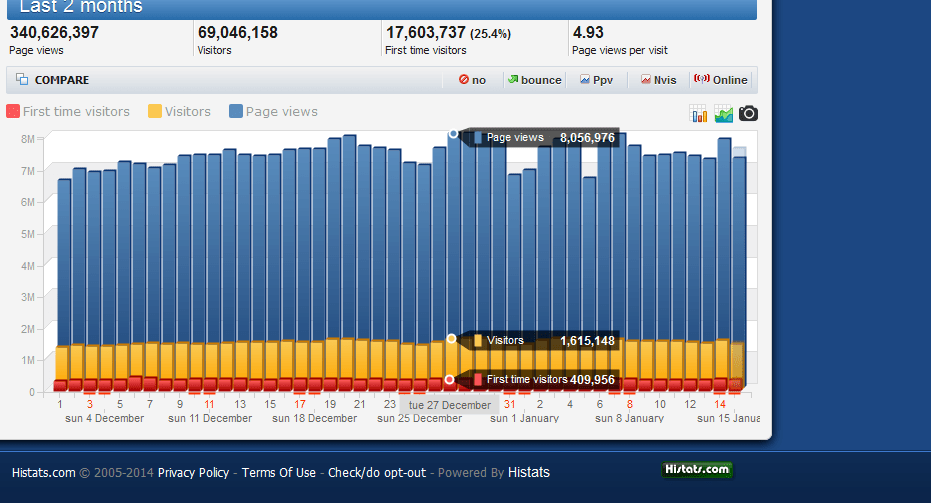Open the Terms Of Use link
Screen dimensions: 931x503
pos(278,473)
